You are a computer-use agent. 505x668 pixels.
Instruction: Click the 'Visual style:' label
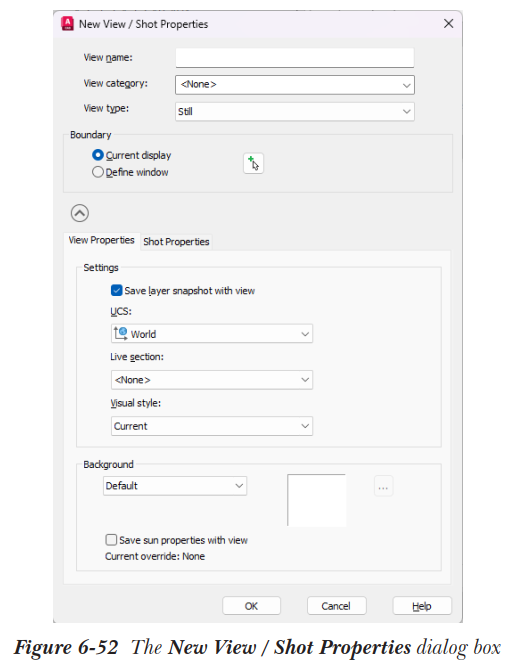[x=136, y=403]
